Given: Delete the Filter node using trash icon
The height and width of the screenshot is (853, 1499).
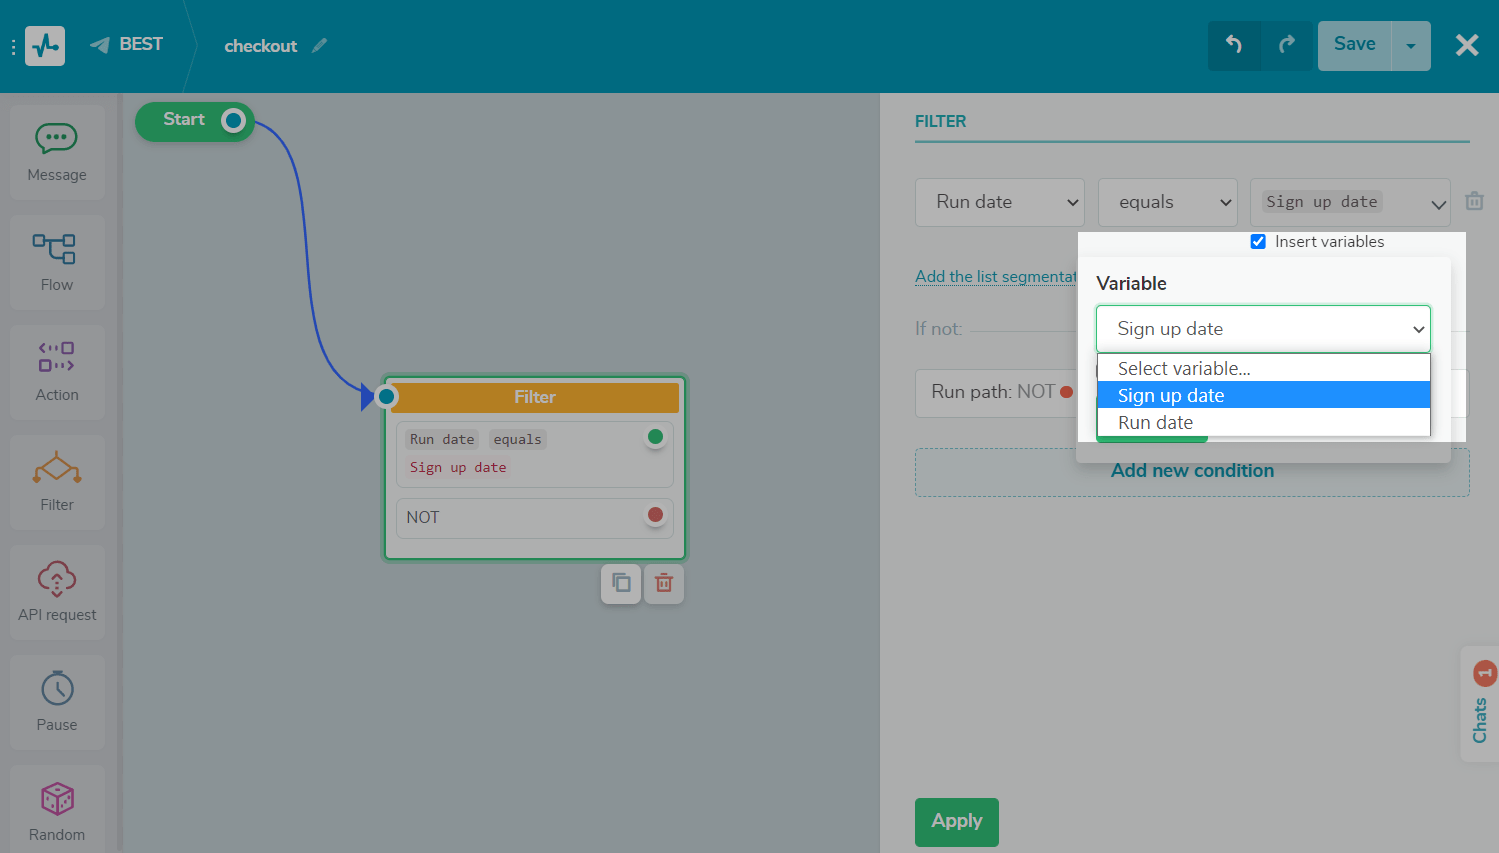Looking at the screenshot, I should [x=664, y=583].
